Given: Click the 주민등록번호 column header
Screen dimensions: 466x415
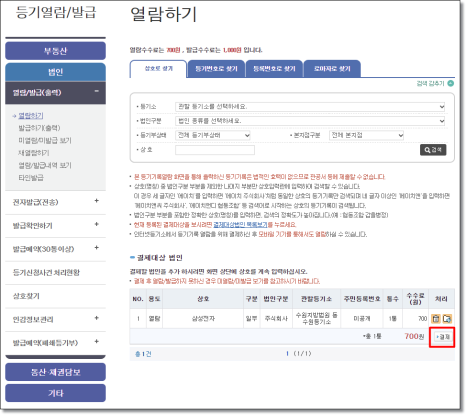Looking at the screenshot, I should pos(362,299).
